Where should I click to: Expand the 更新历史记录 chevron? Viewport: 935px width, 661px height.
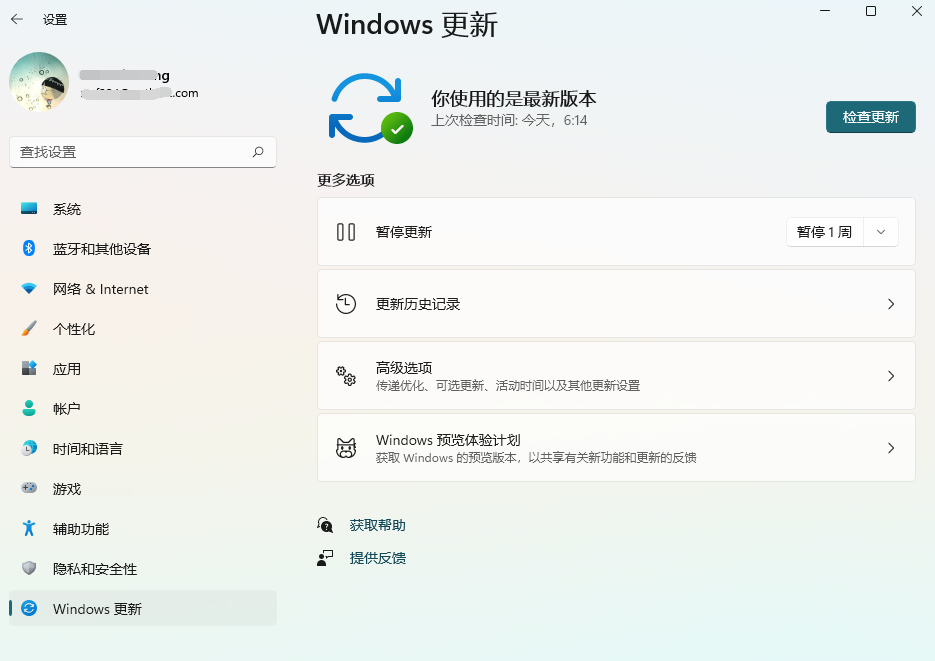(891, 304)
